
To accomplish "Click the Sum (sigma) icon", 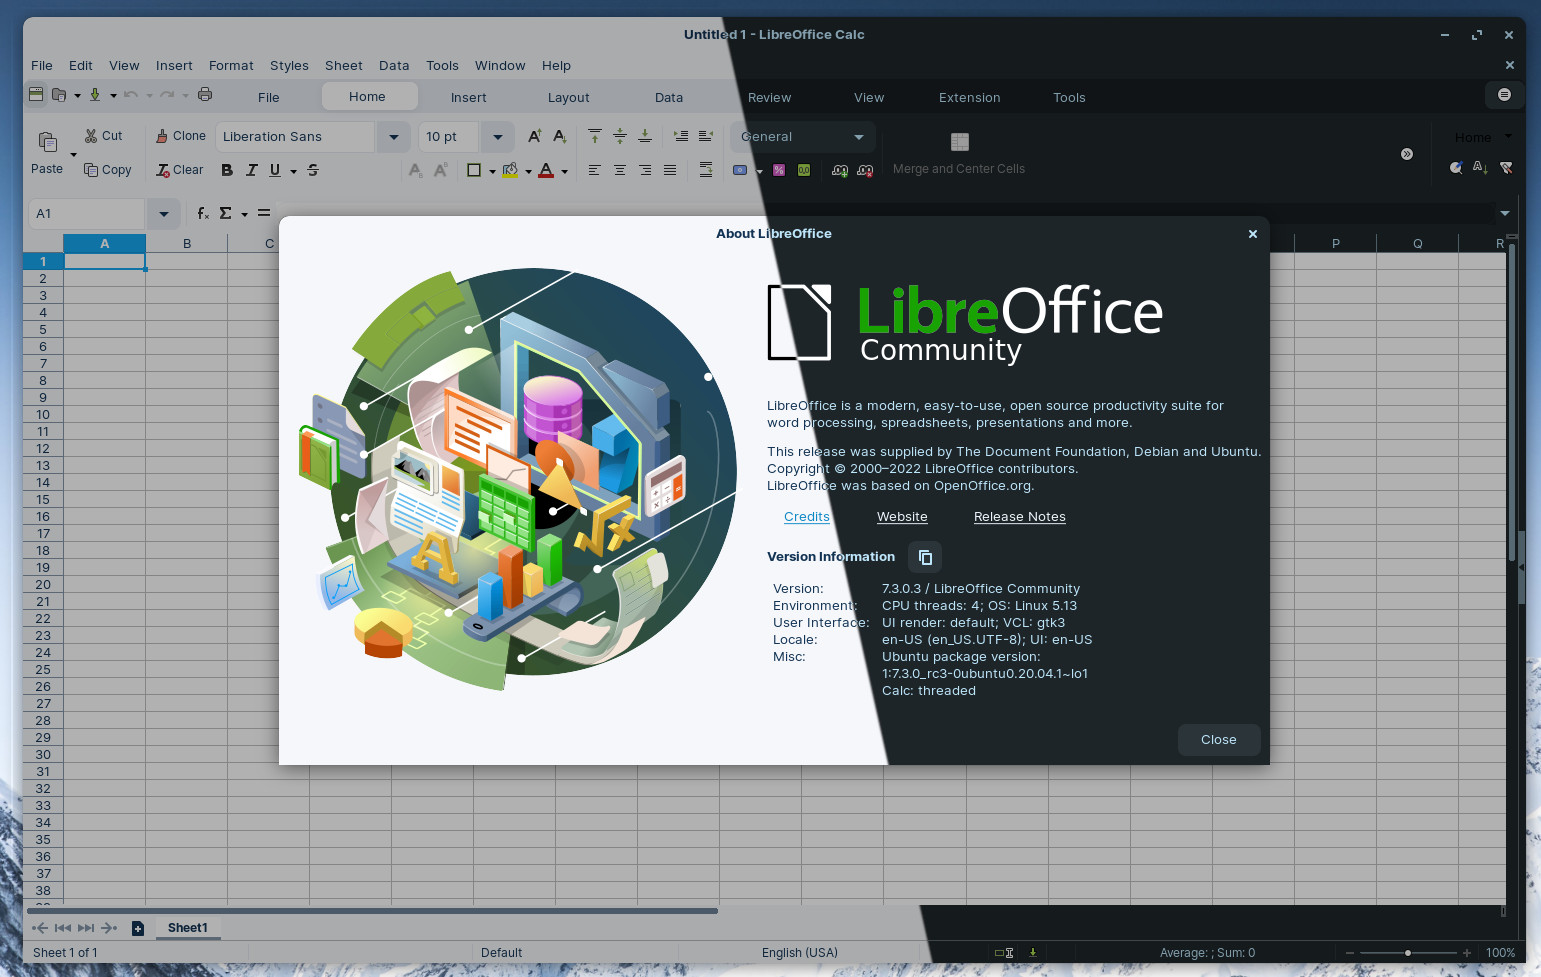I will click(226, 213).
